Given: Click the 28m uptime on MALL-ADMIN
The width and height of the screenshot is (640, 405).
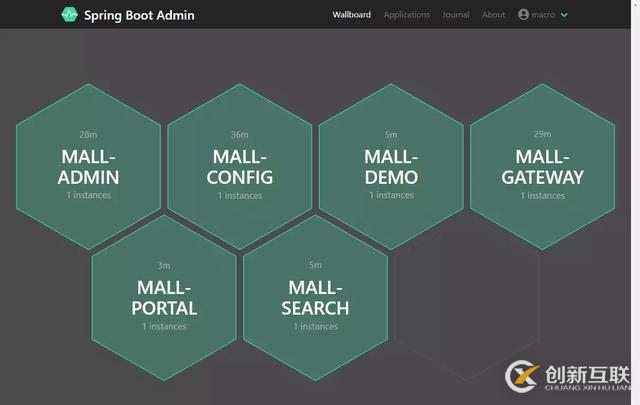Looking at the screenshot, I should tap(88, 134).
